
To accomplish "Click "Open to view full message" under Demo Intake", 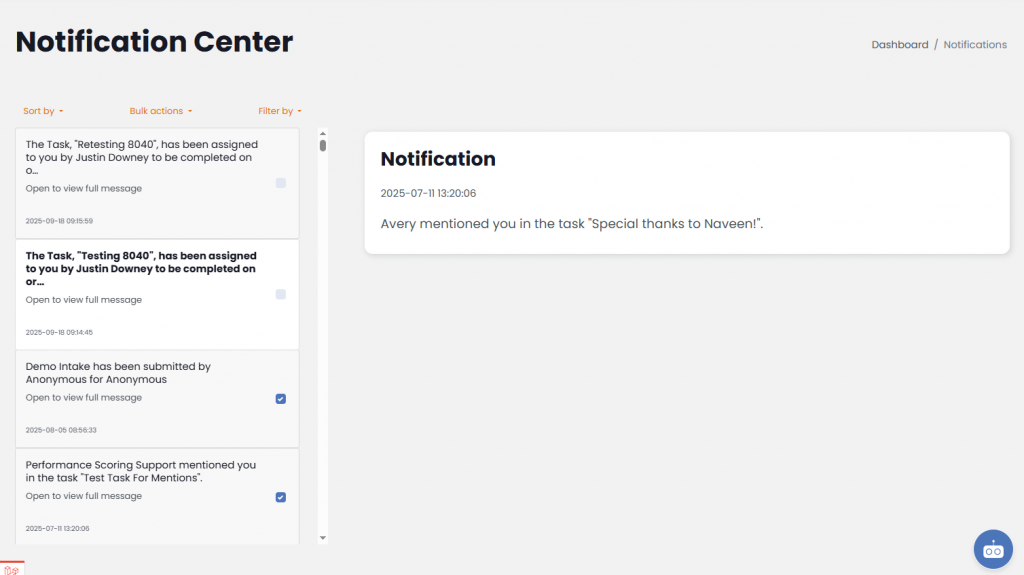I will pos(84,398).
